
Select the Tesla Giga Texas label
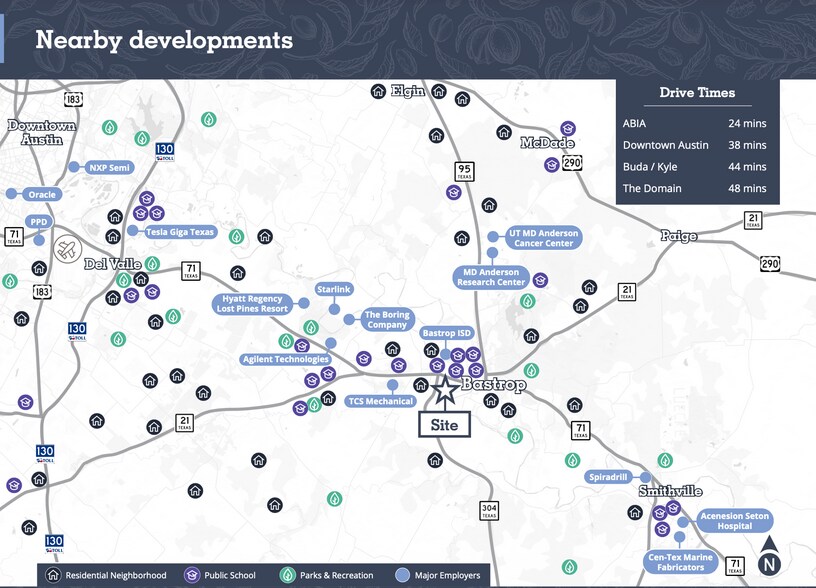[181, 231]
